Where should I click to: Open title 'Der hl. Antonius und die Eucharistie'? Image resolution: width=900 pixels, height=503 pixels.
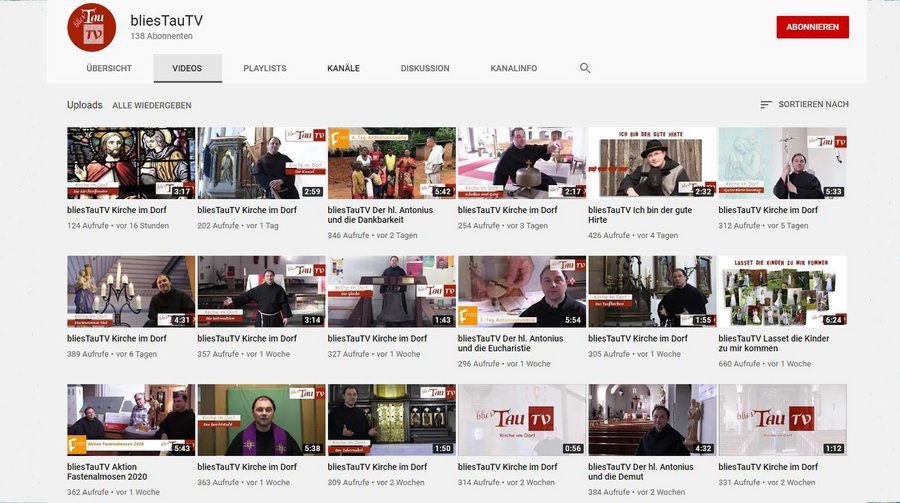[x=510, y=343]
